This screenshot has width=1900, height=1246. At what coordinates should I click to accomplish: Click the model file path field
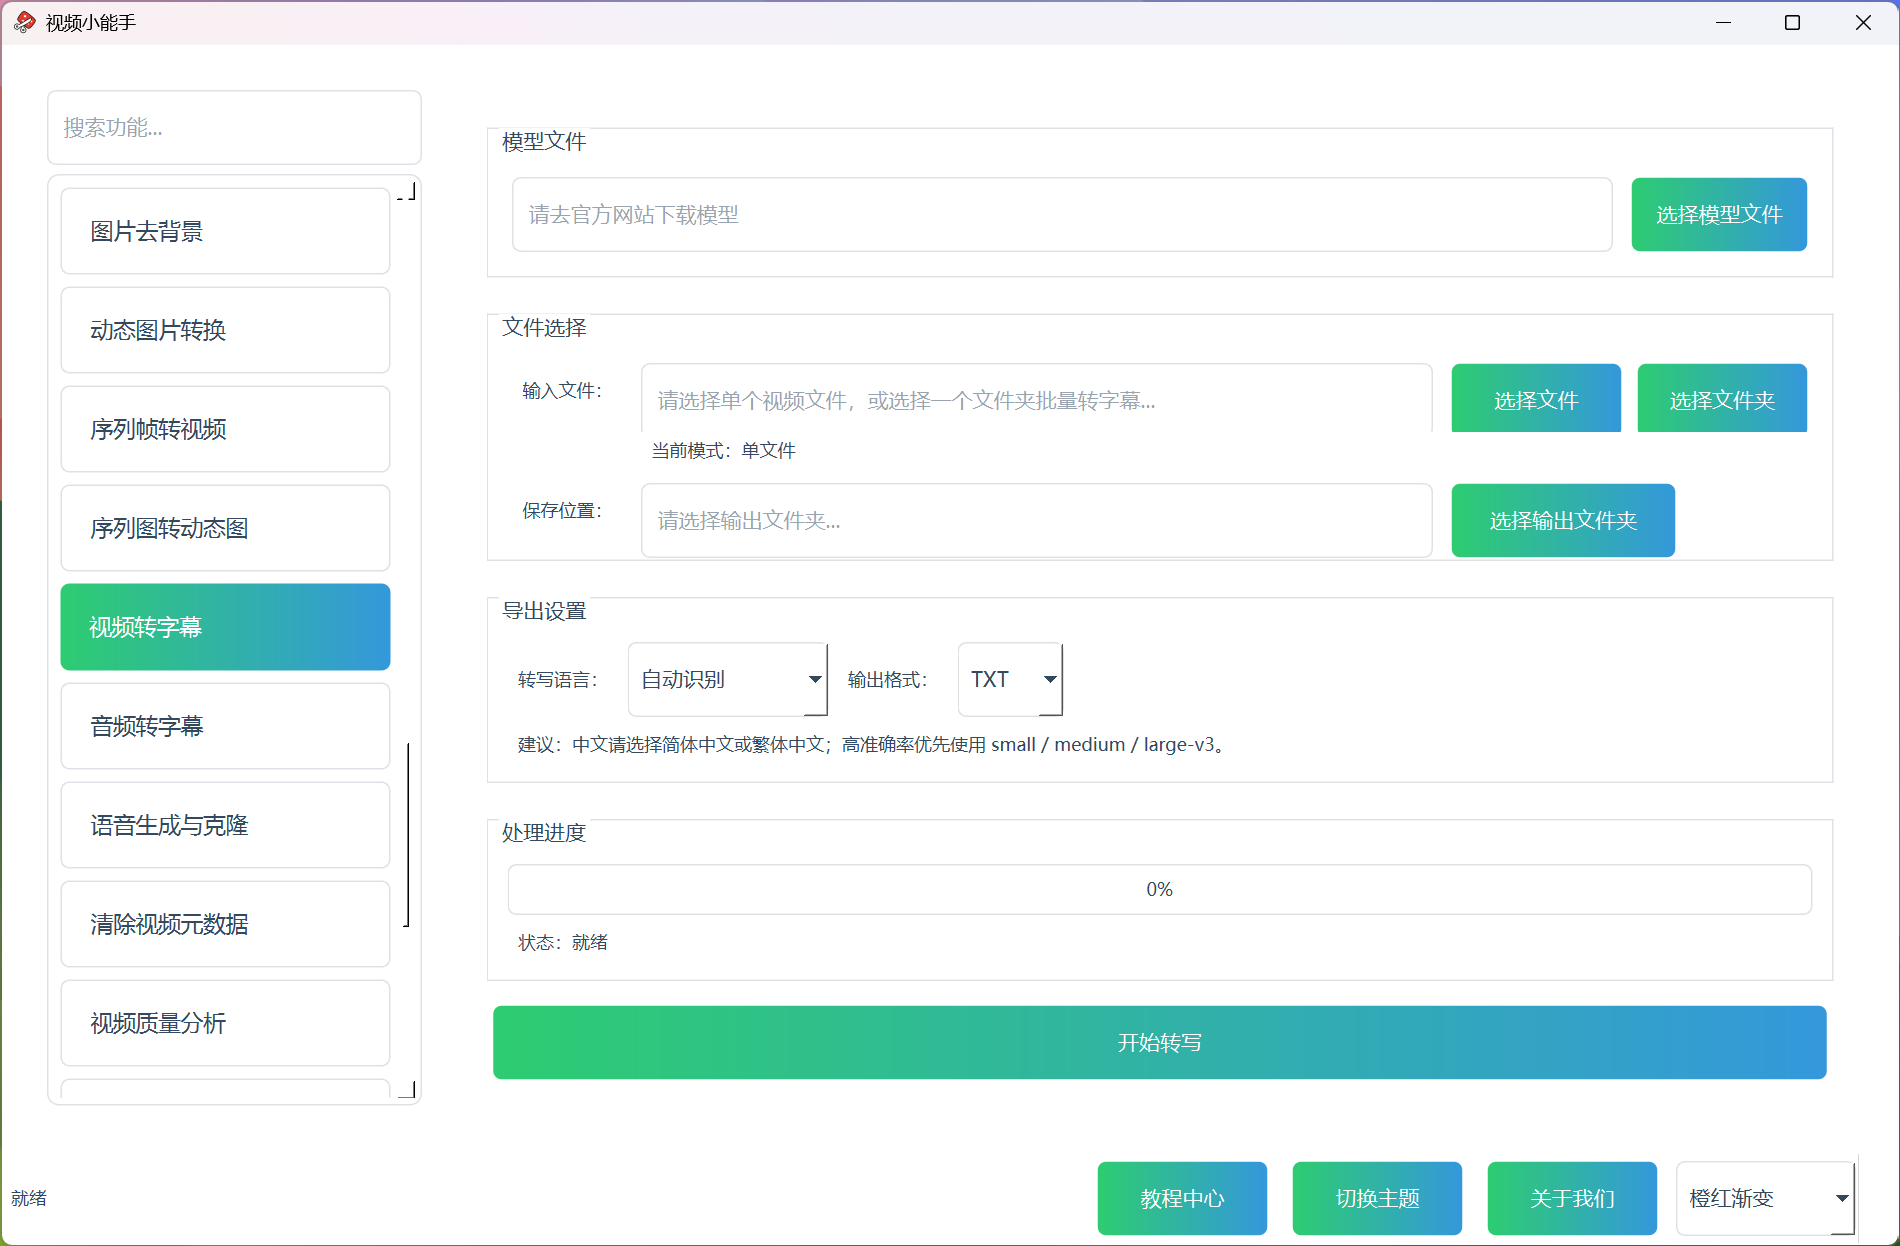tap(1062, 215)
